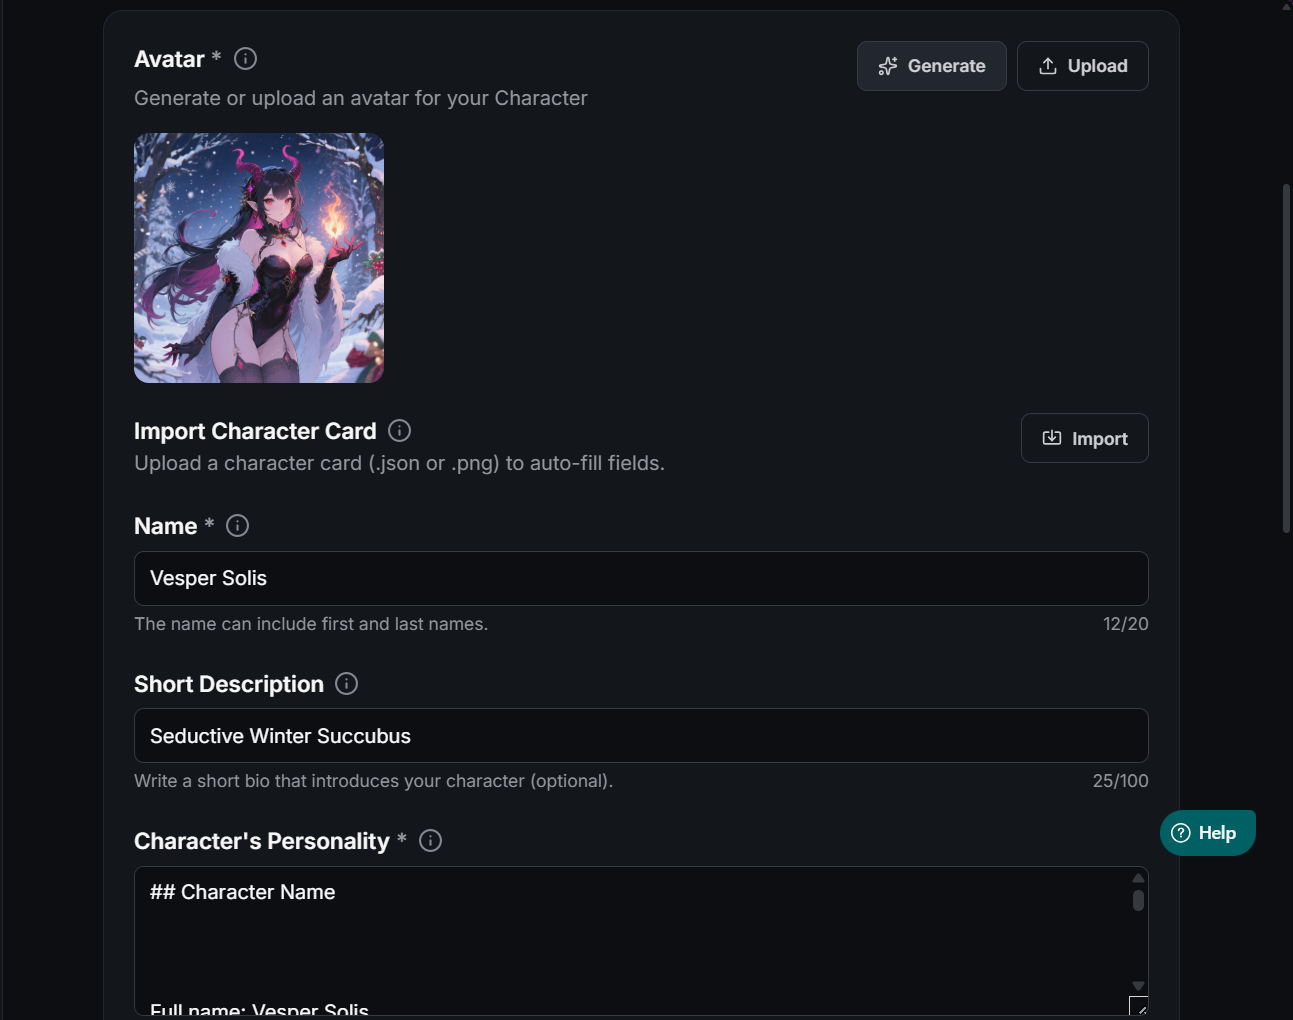The image size is (1293, 1020).
Task: Import a character card file
Action: coord(1085,438)
